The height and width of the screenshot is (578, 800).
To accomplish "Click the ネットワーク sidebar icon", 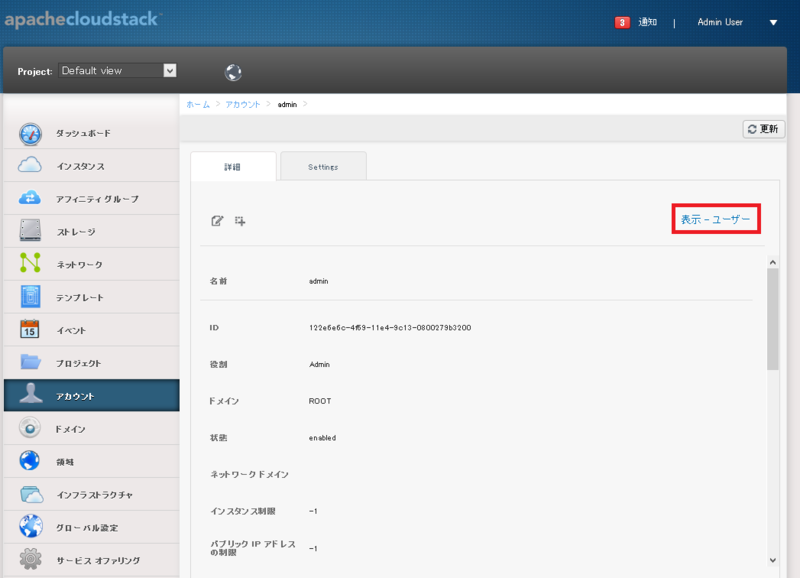I will tap(30, 264).
